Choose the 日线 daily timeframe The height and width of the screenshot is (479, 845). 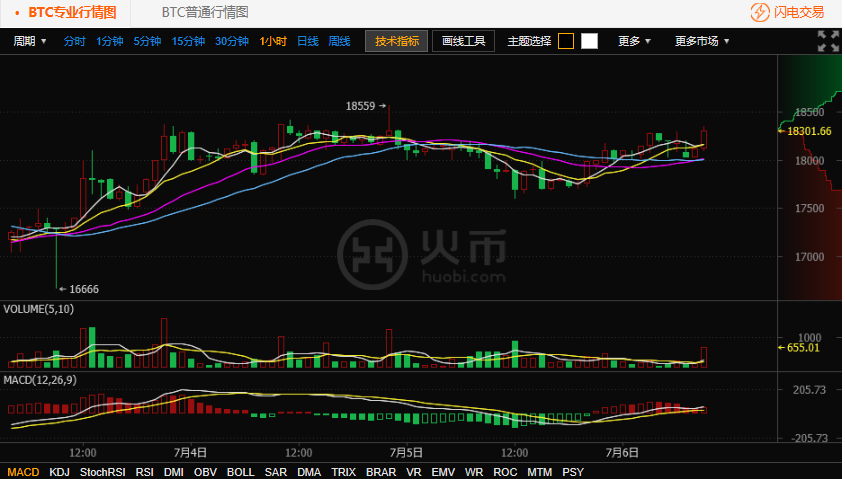(x=307, y=41)
